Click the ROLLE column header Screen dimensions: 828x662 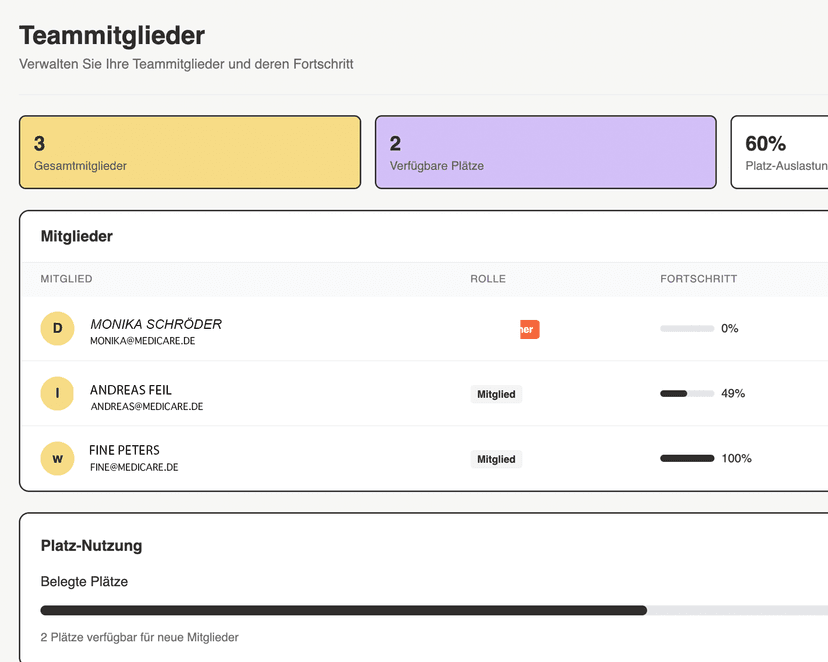488,279
